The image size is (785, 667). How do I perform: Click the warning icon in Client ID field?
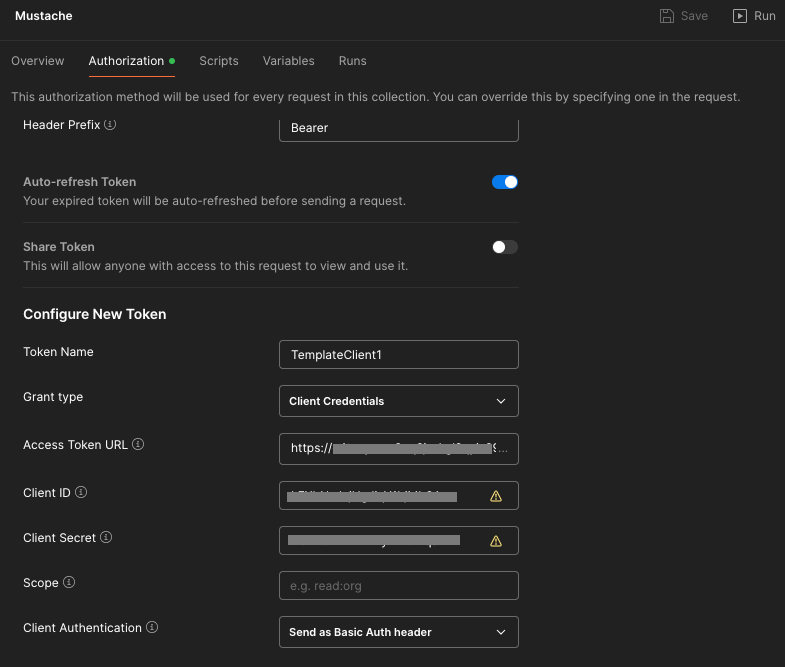[x=496, y=496]
